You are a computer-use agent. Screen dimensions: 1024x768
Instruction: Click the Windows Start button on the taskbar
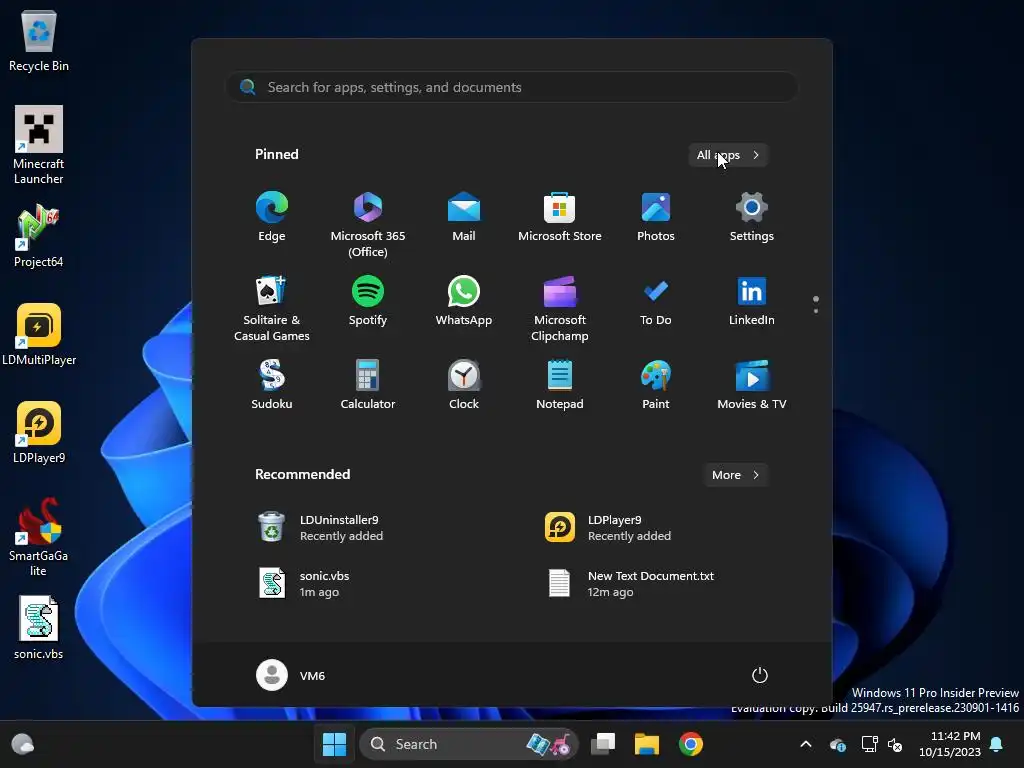pyautogui.click(x=334, y=744)
